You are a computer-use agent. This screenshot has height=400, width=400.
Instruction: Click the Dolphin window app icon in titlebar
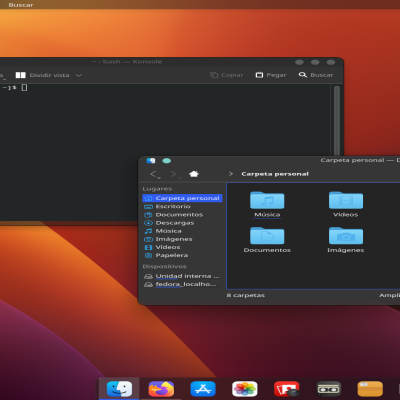pyautogui.click(x=151, y=161)
